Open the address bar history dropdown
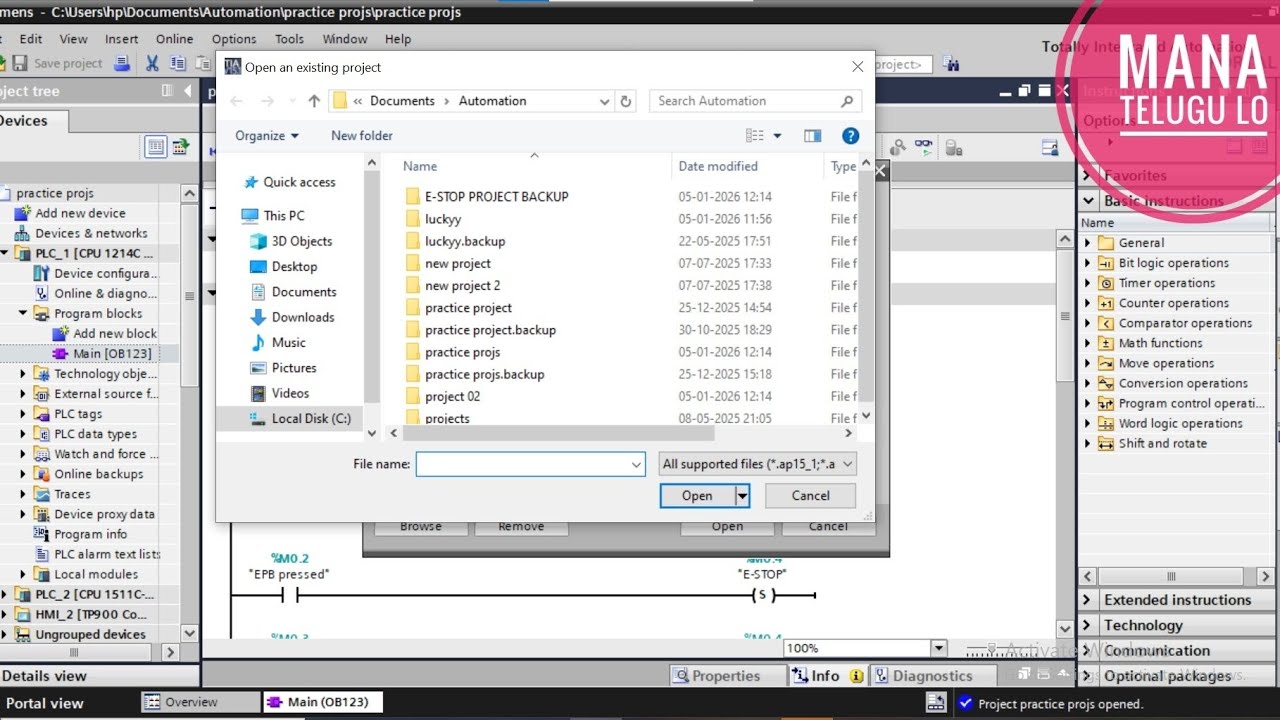 click(604, 101)
